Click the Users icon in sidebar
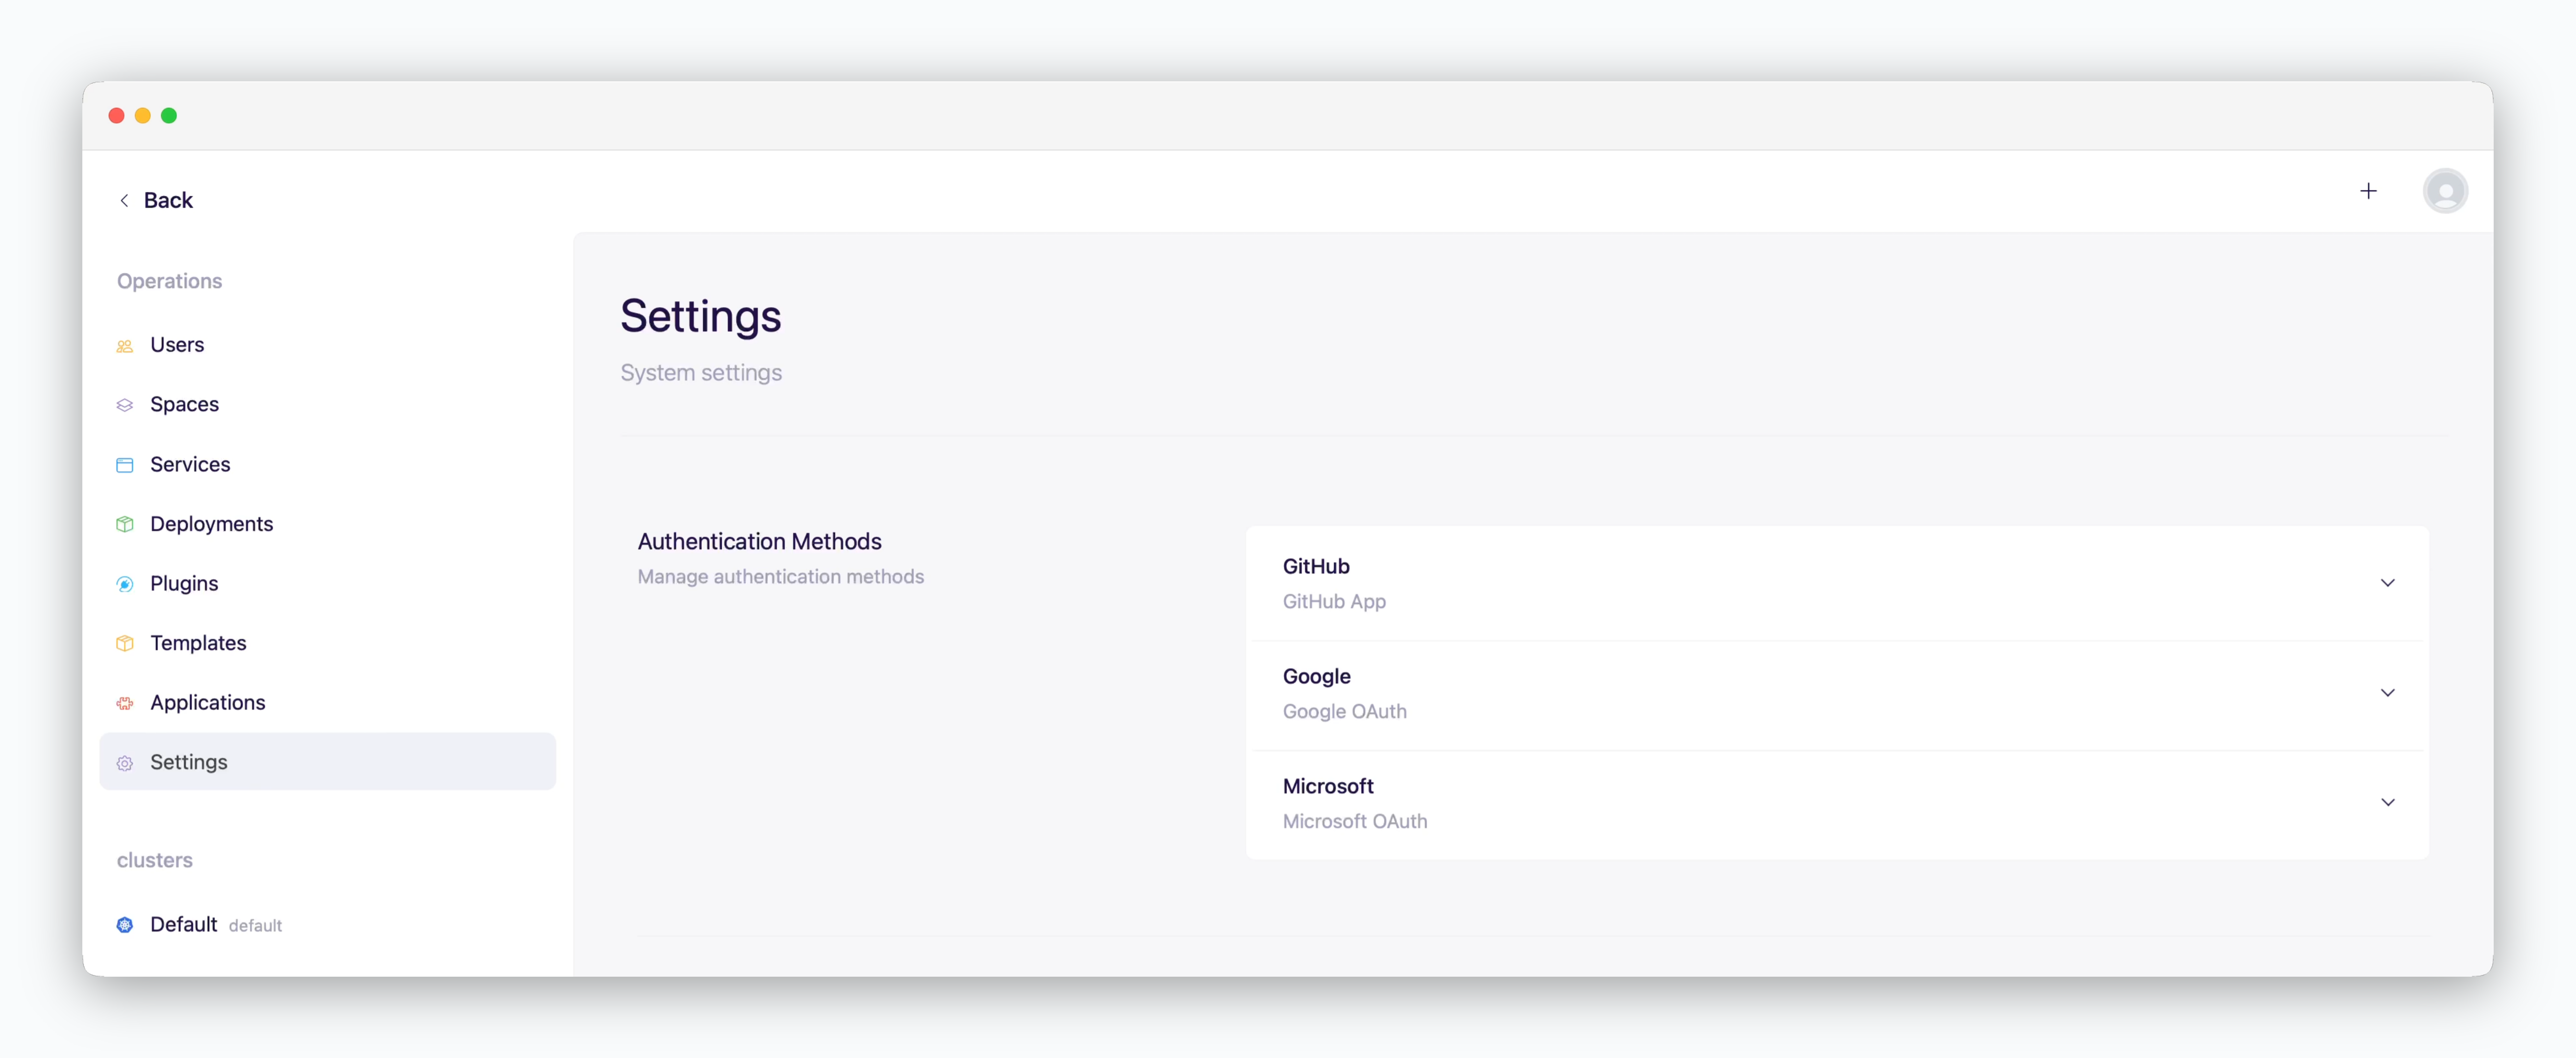The width and height of the screenshot is (2576, 1058). [125, 346]
